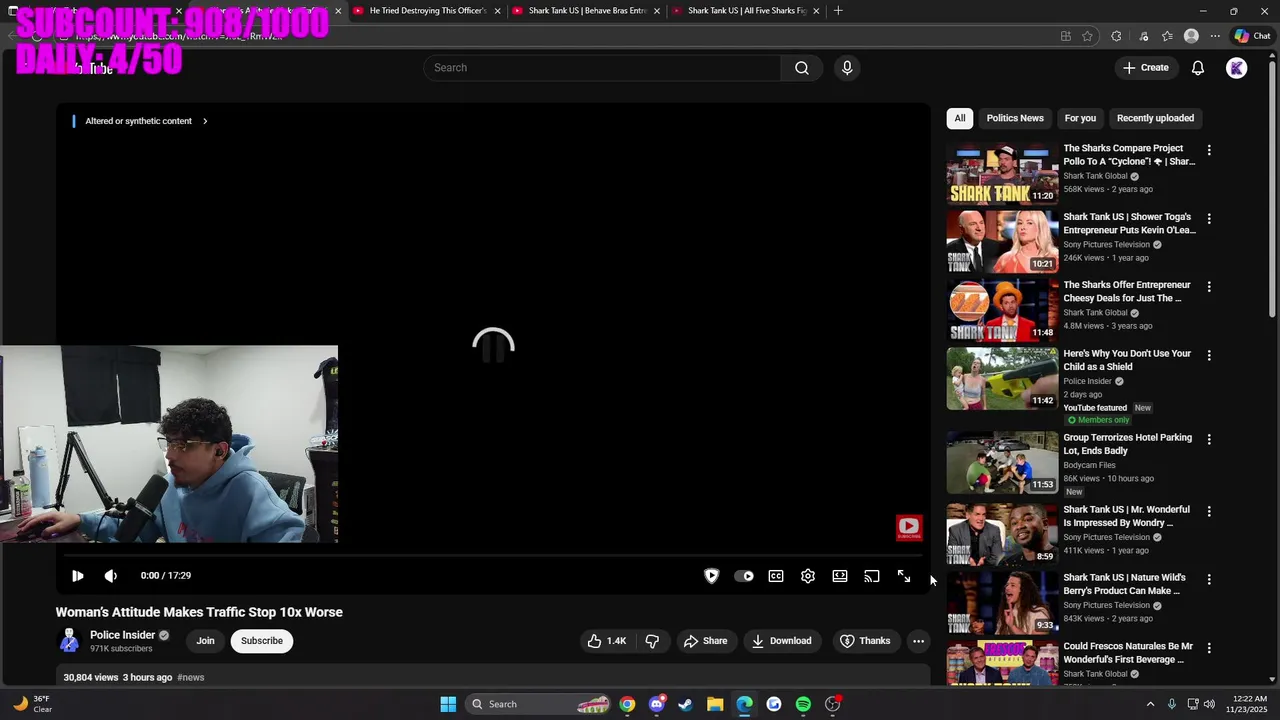This screenshot has width=1280, height=720.
Task: Share the video
Action: point(705,641)
